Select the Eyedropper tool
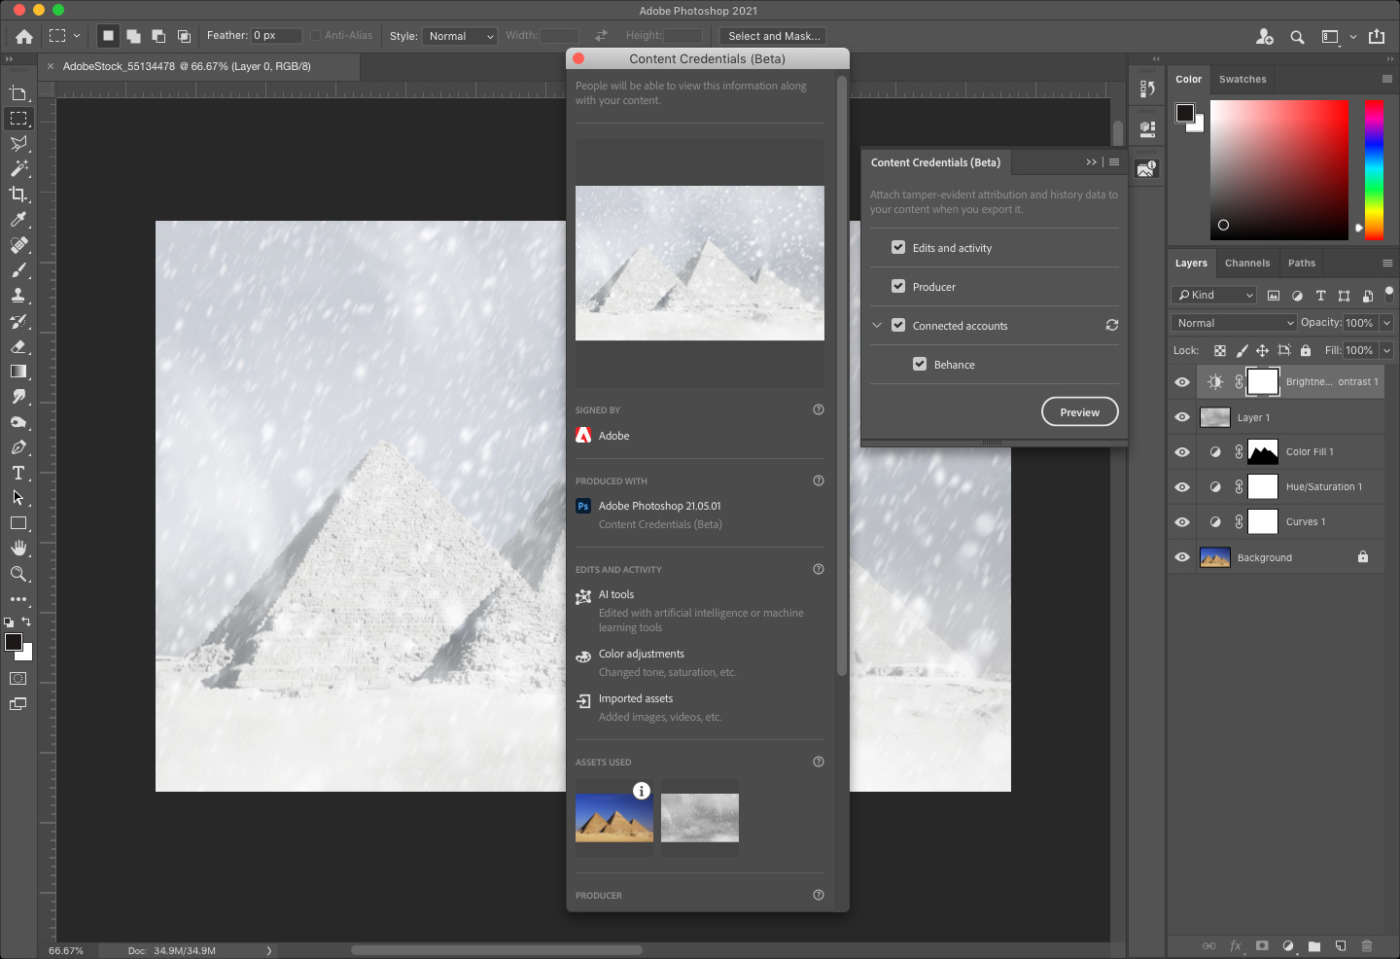1400x959 pixels. pyautogui.click(x=18, y=219)
